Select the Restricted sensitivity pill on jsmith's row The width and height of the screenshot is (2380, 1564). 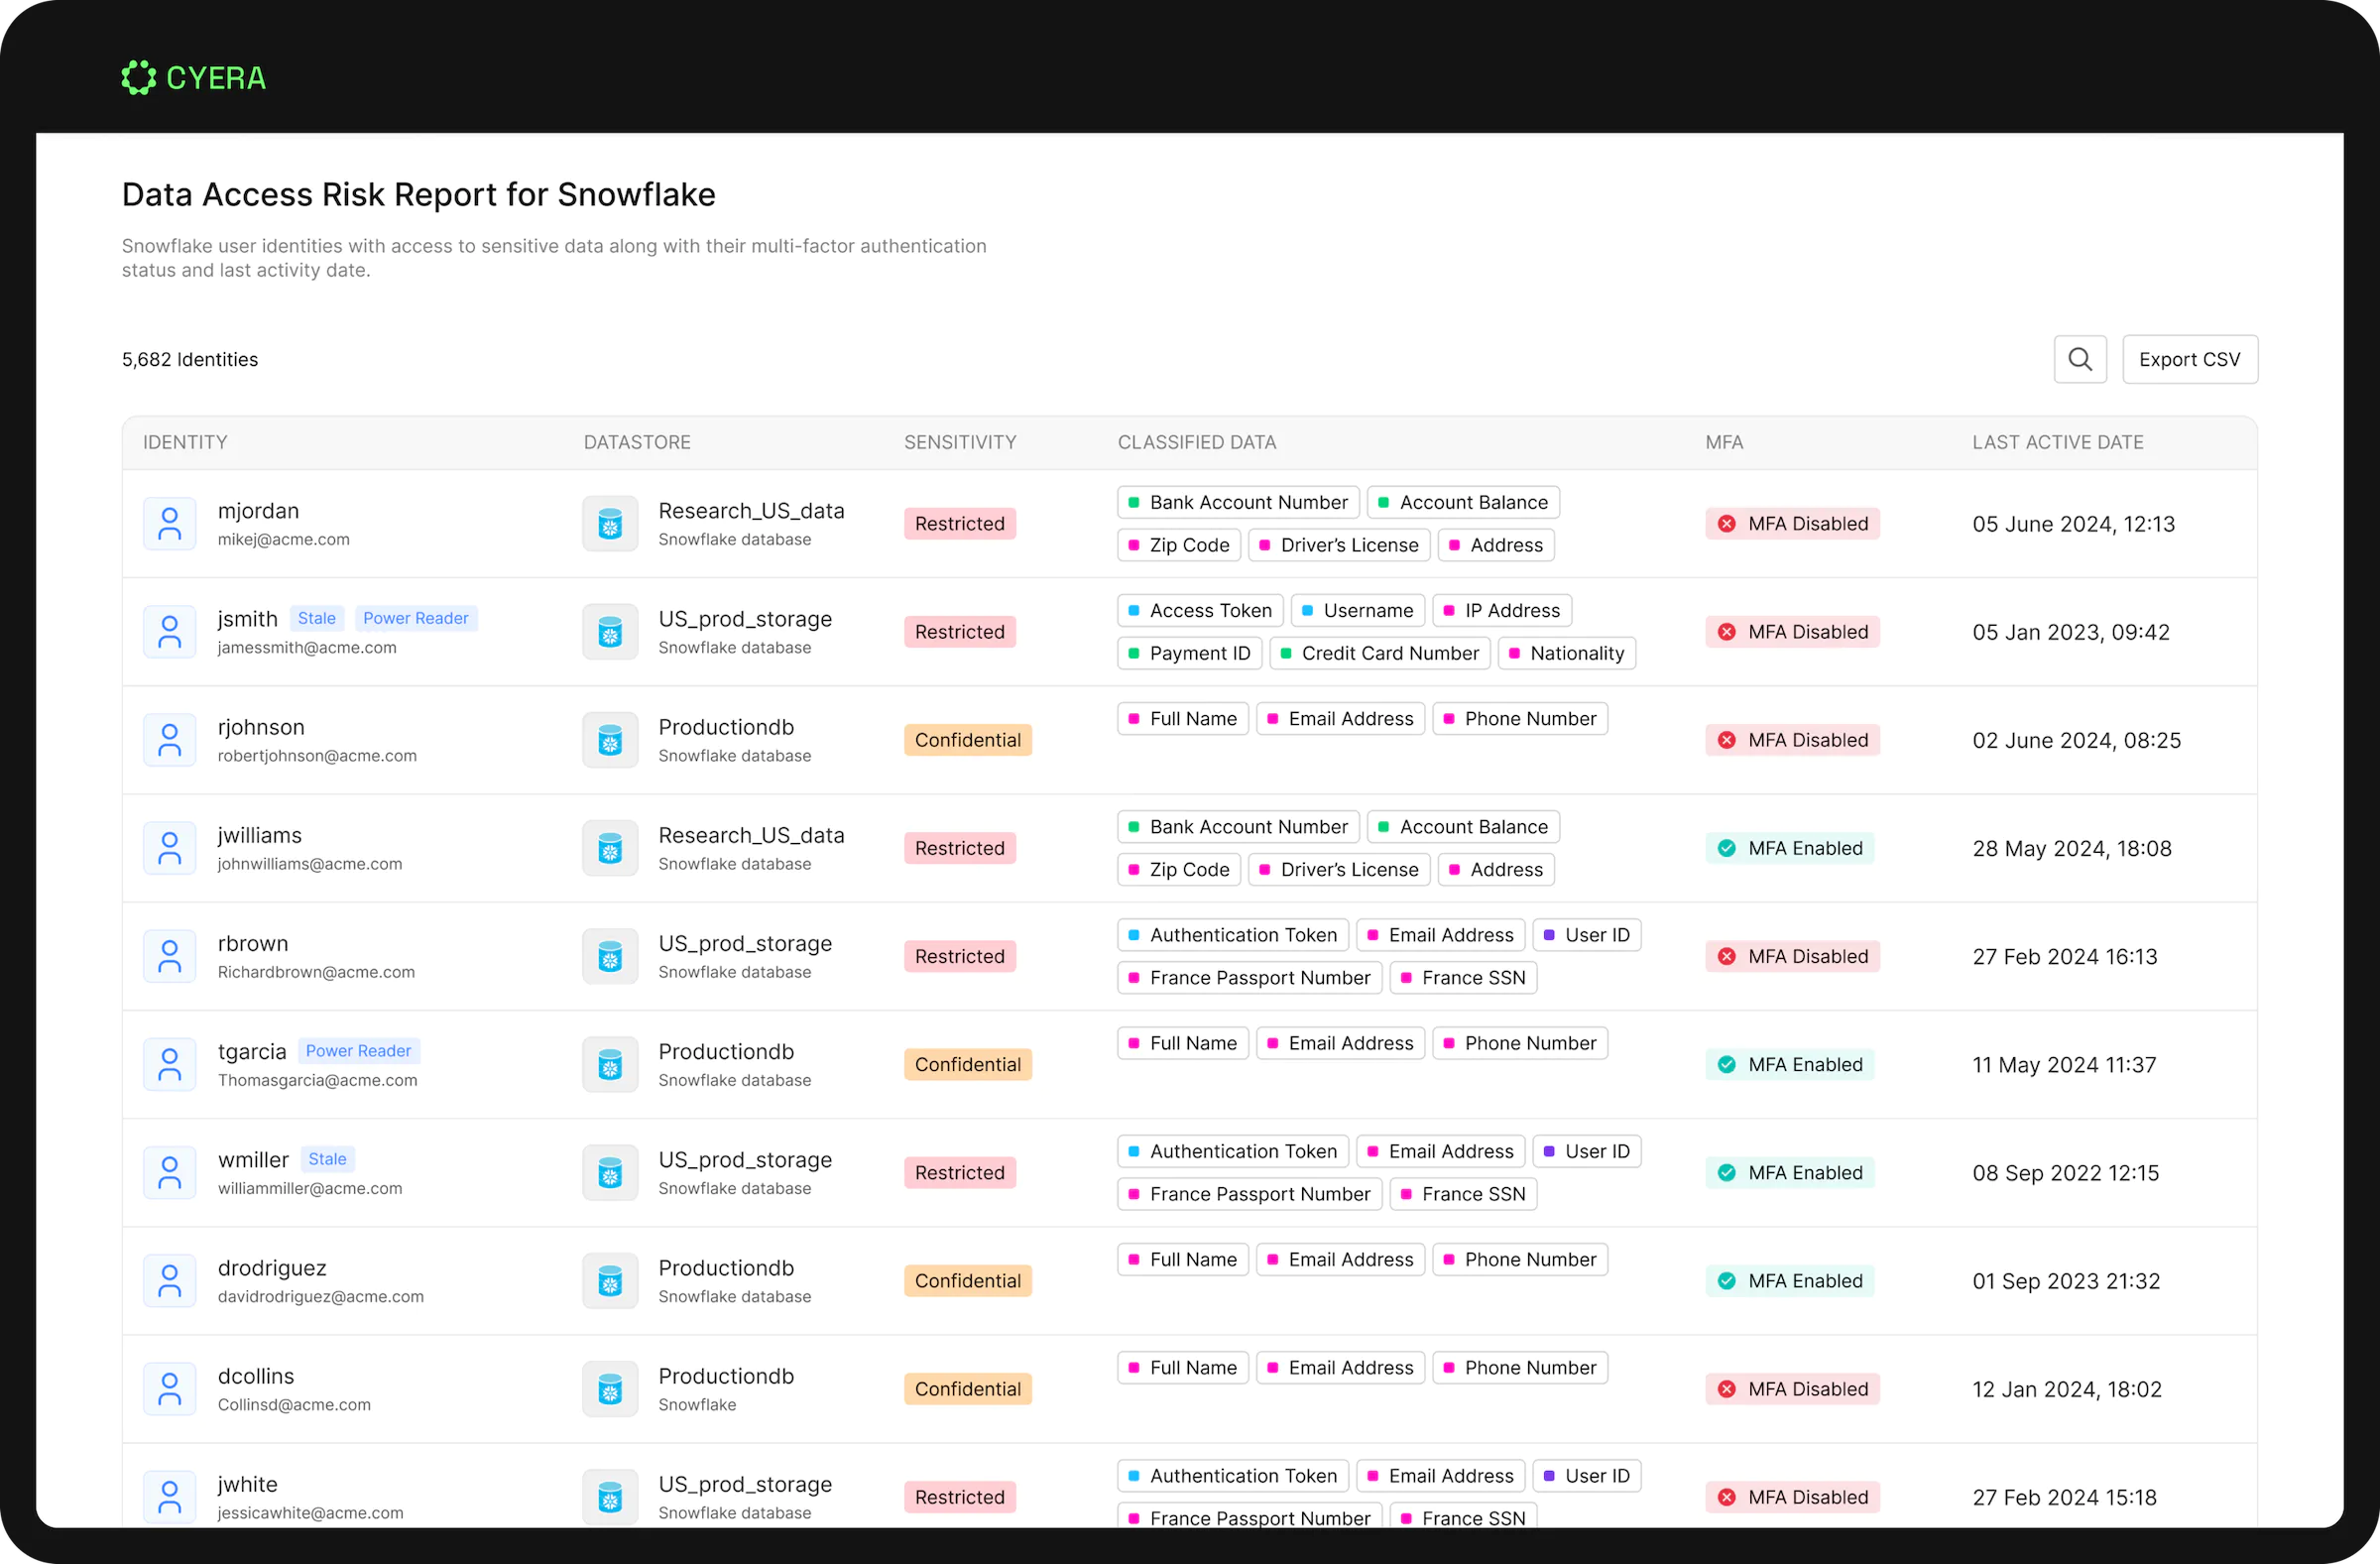point(959,631)
